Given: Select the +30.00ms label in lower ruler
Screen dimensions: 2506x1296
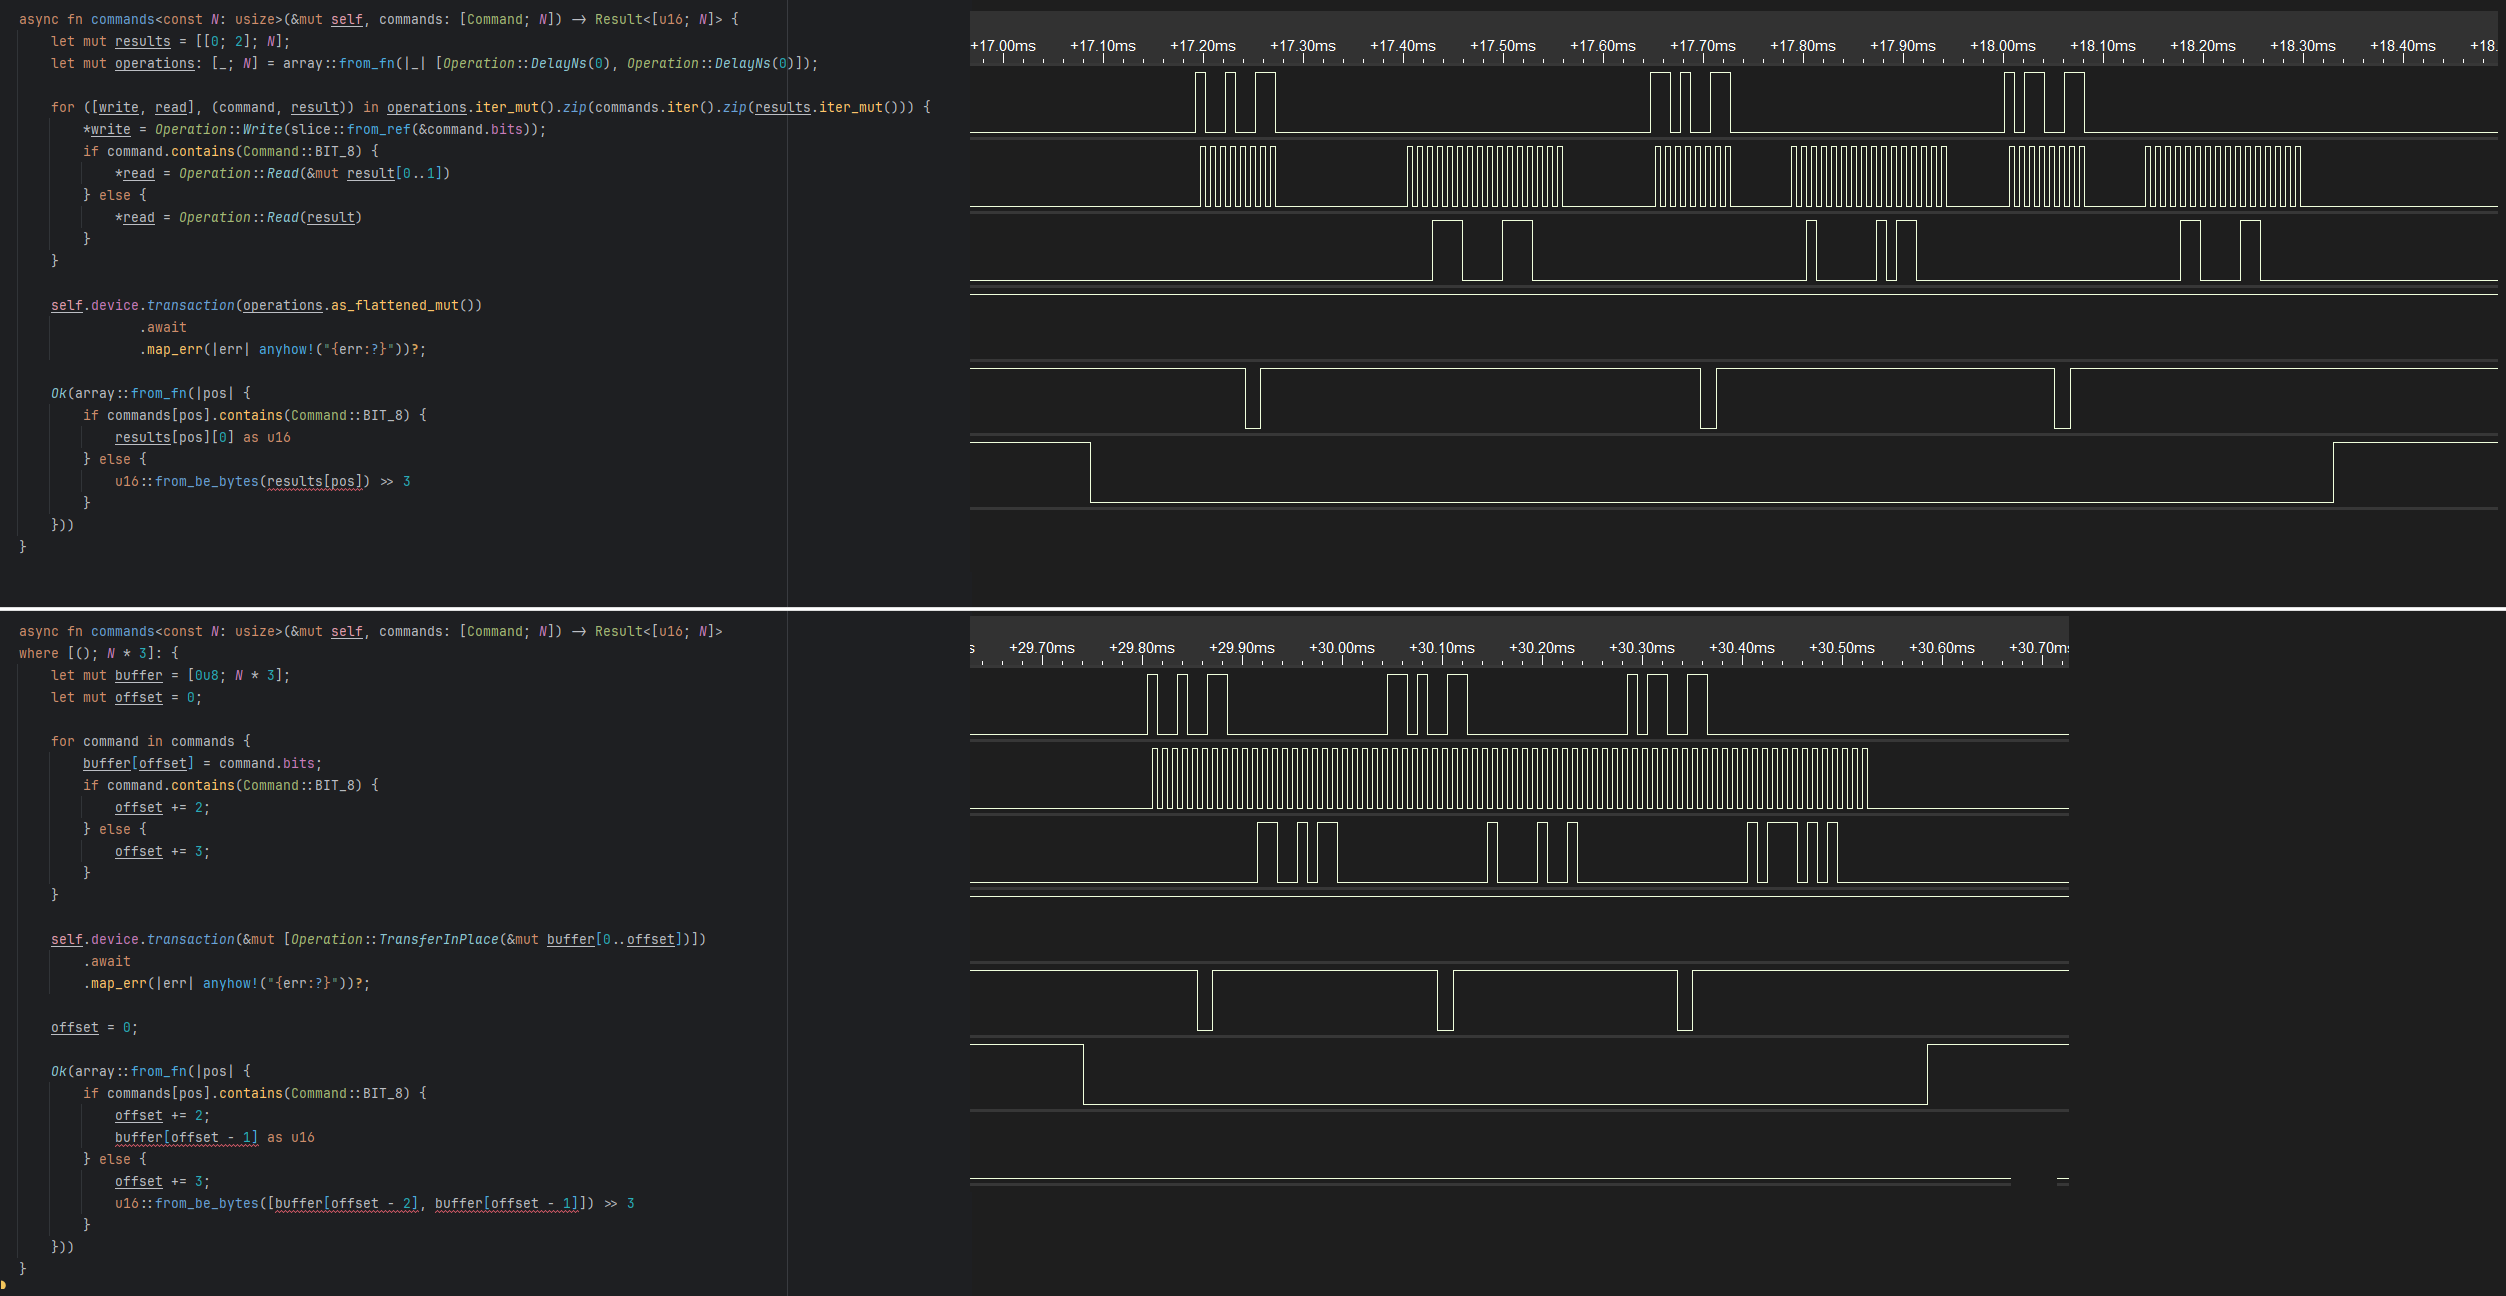Looking at the screenshot, I should (x=1341, y=648).
